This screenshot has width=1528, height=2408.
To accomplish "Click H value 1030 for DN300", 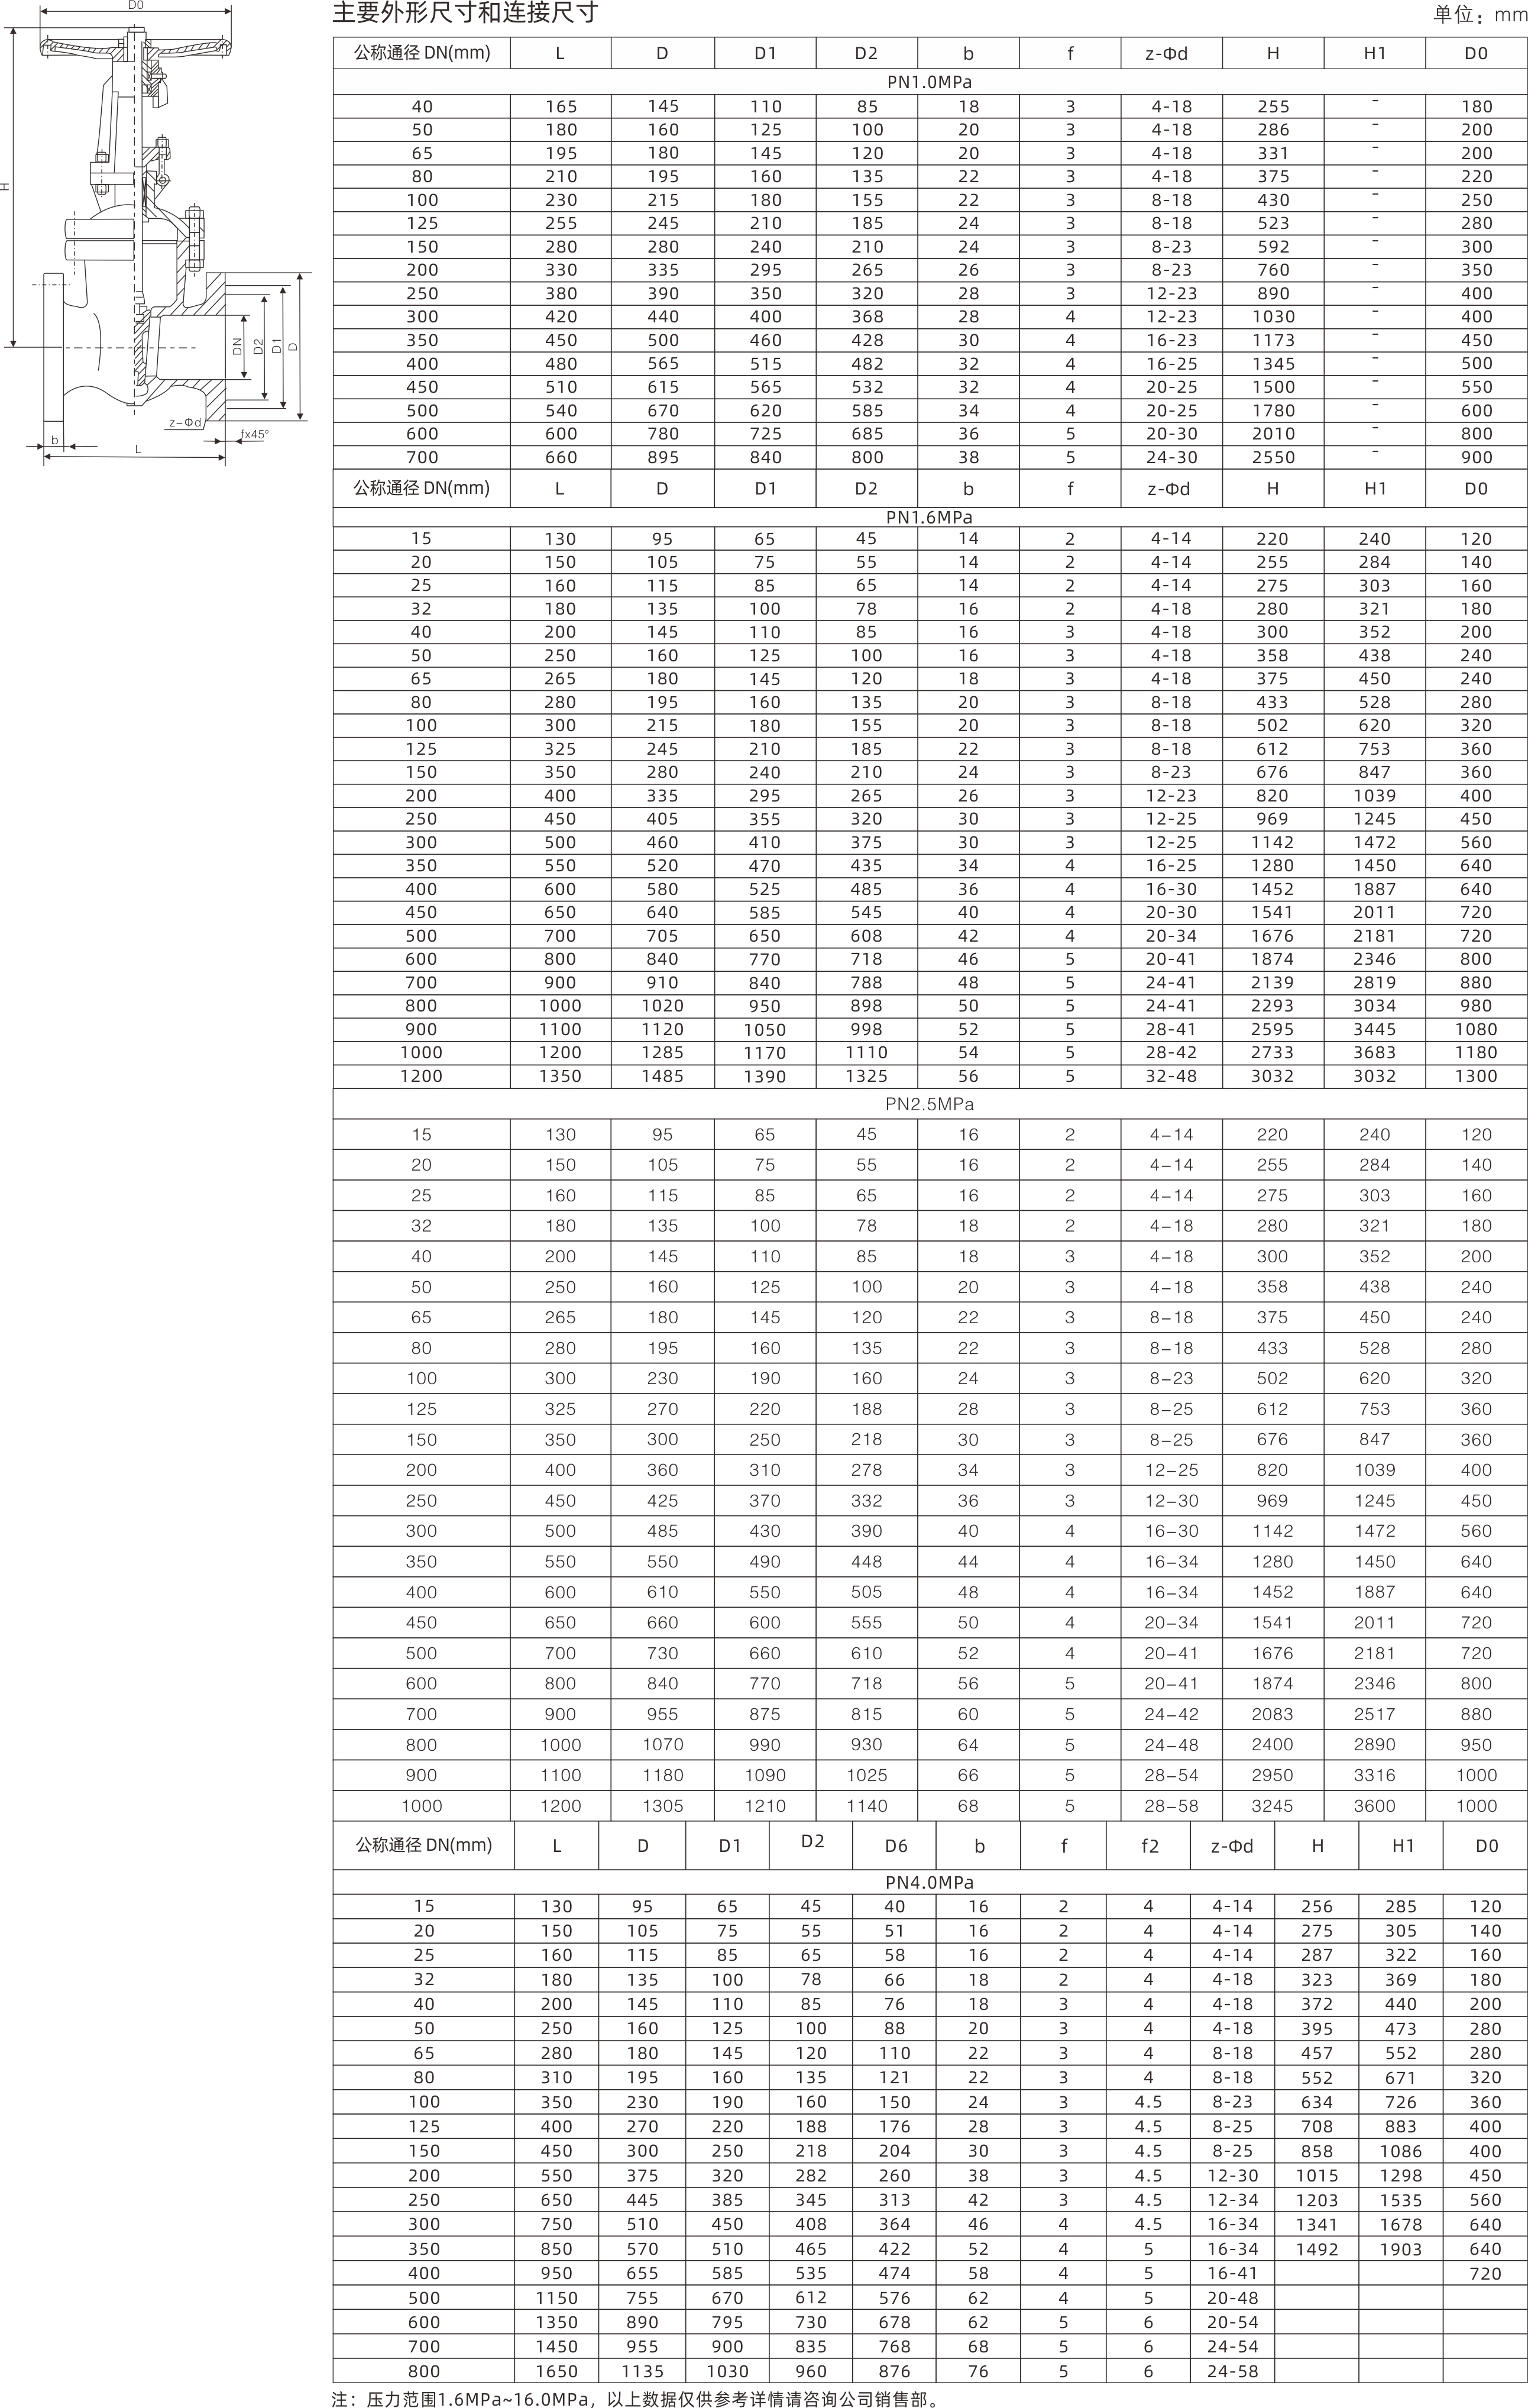I will 1273,317.
